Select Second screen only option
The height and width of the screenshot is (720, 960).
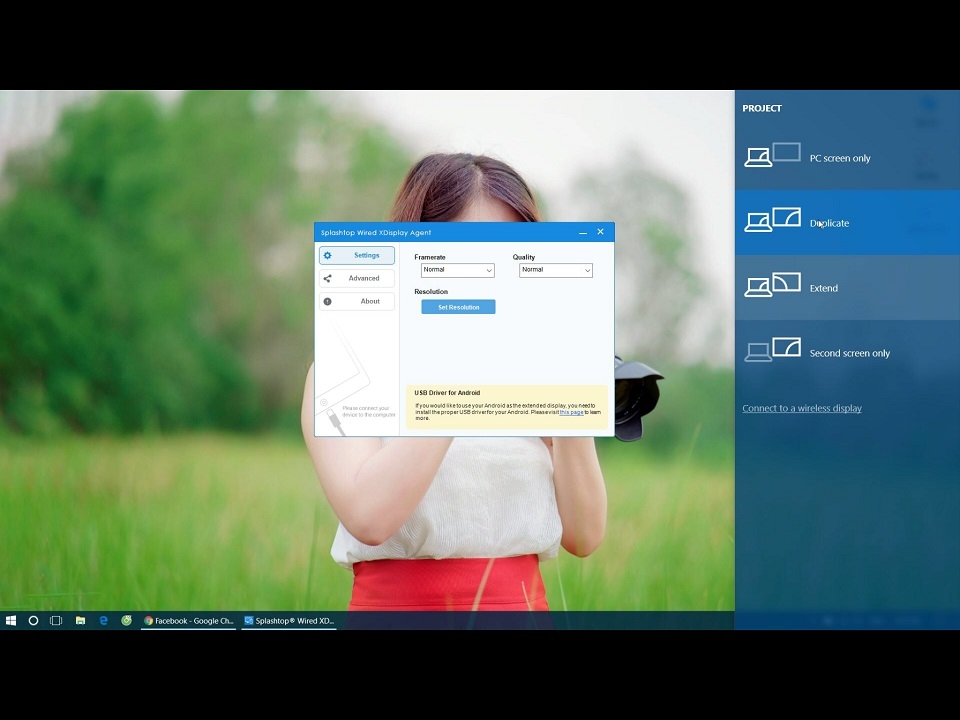click(847, 353)
